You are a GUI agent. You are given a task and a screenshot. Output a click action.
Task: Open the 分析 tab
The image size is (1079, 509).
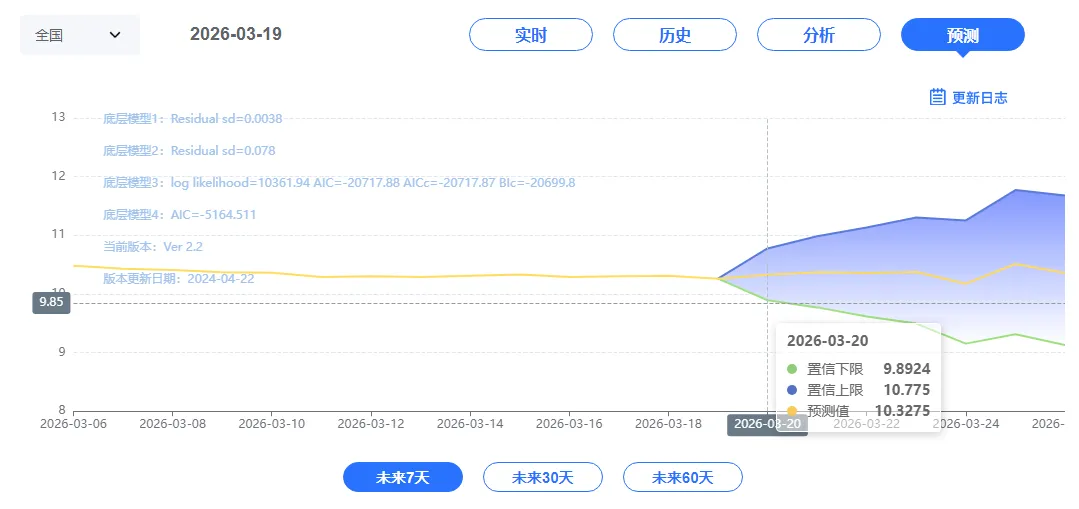pyautogui.click(x=818, y=35)
